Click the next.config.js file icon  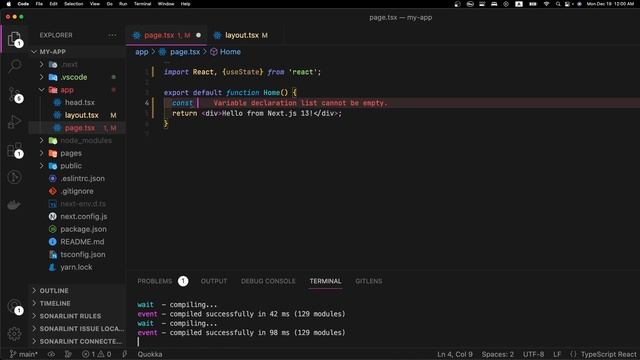[x=53, y=216]
